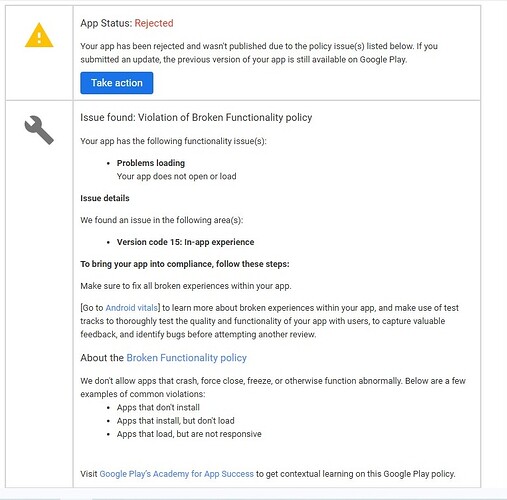
Task: Click 'To bring your app into compliance' heading
Action: pos(185,264)
